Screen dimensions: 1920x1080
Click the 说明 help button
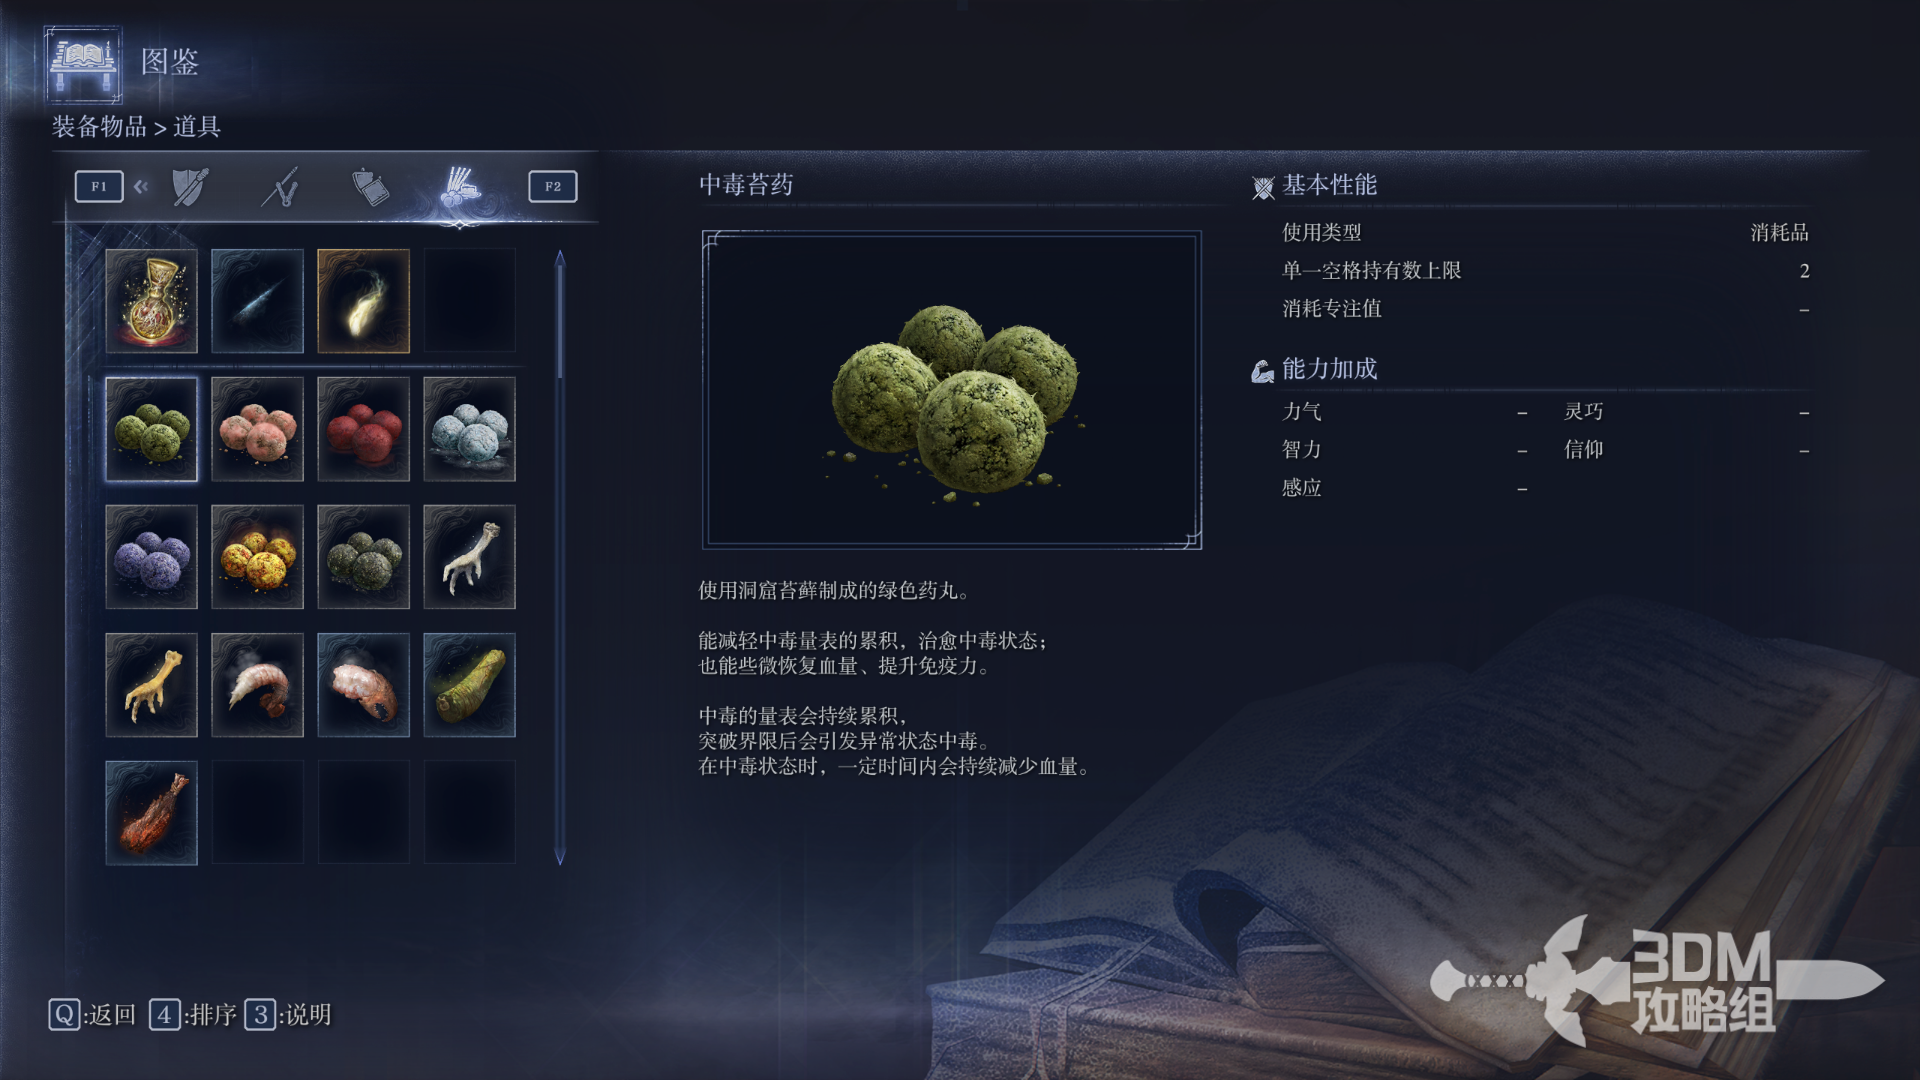(288, 1015)
